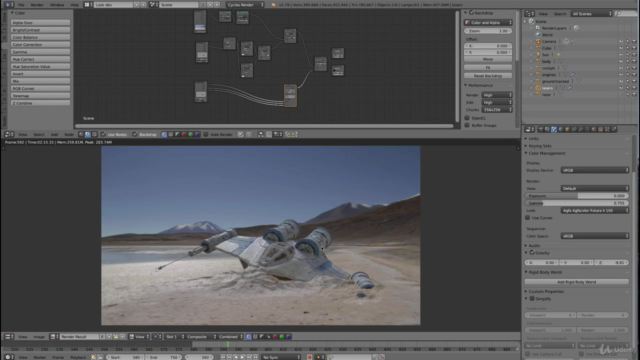Open the Display Device sRGB dropdown
Image resolution: width=640 pixels, height=360 pixels.
click(x=595, y=170)
